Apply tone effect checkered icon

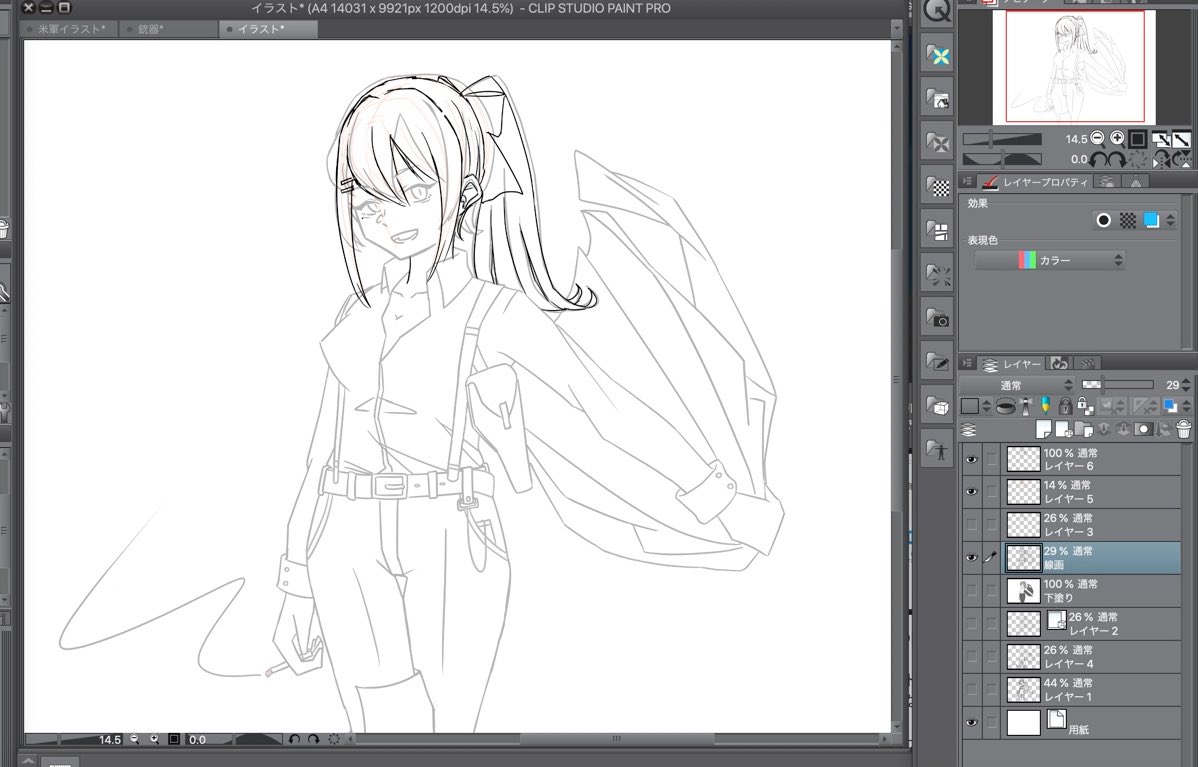point(1128,220)
